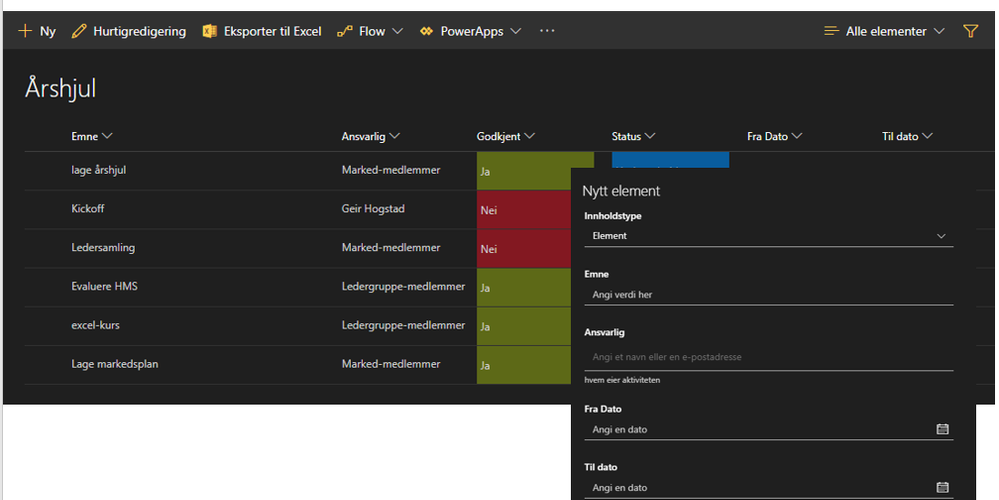This screenshot has width=999, height=500.
Task: Click the Nytt element panel heading
Action: click(621, 191)
